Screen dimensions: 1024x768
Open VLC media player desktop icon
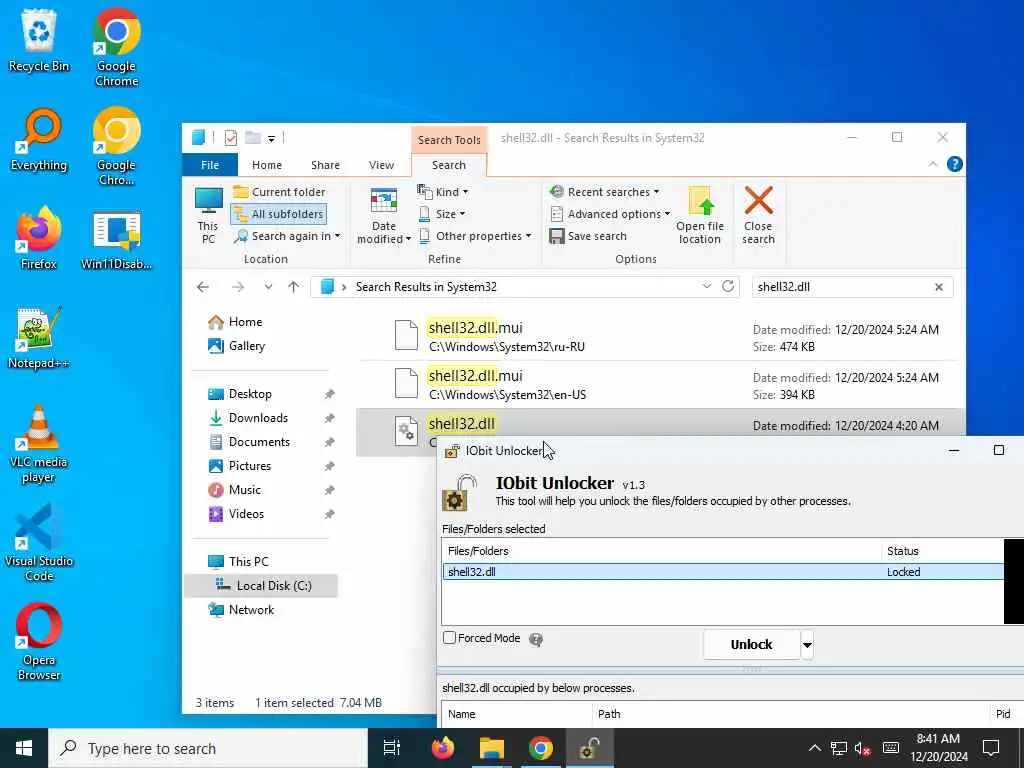(39, 444)
